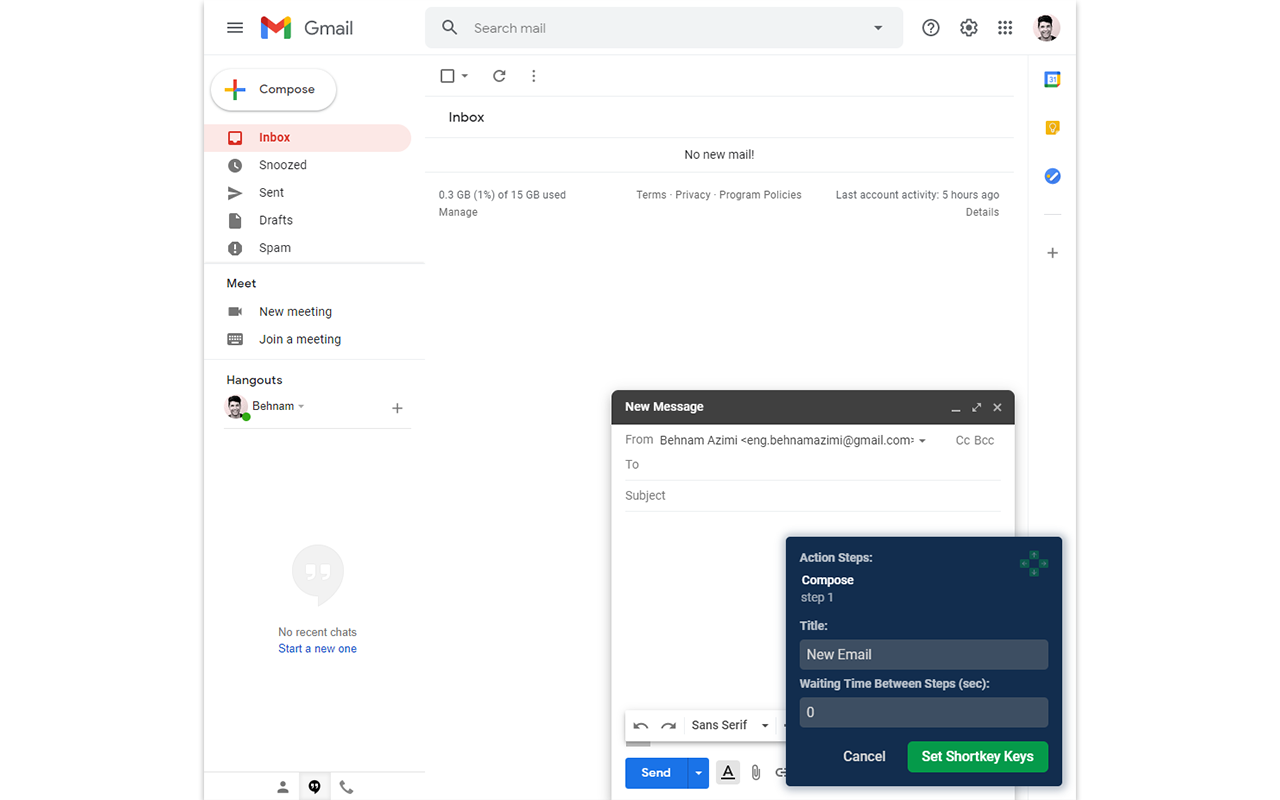Image resolution: width=1280 pixels, height=800 pixels.
Task: Click the Manage storage link
Action: point(458,212)
